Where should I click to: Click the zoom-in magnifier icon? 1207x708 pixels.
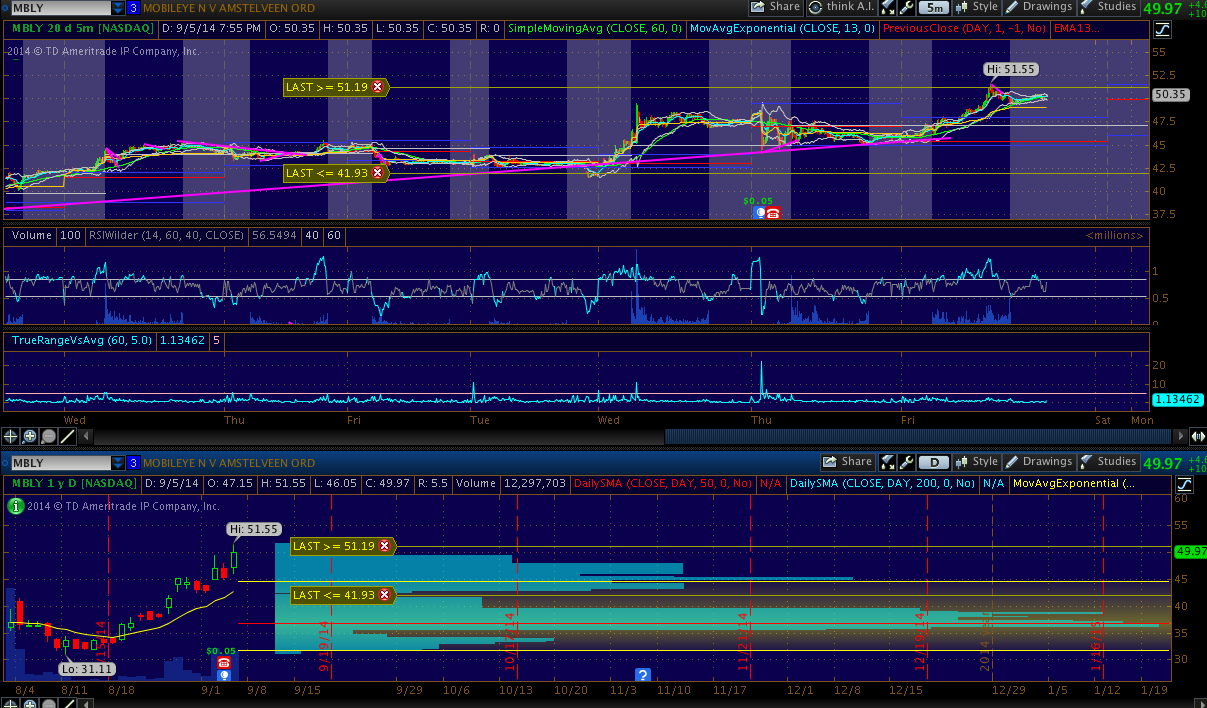tap(30, 437)
